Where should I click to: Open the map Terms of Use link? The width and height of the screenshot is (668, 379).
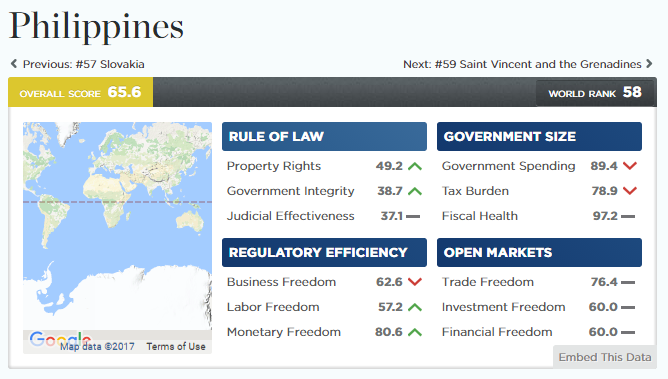click(x=176, y=347)
